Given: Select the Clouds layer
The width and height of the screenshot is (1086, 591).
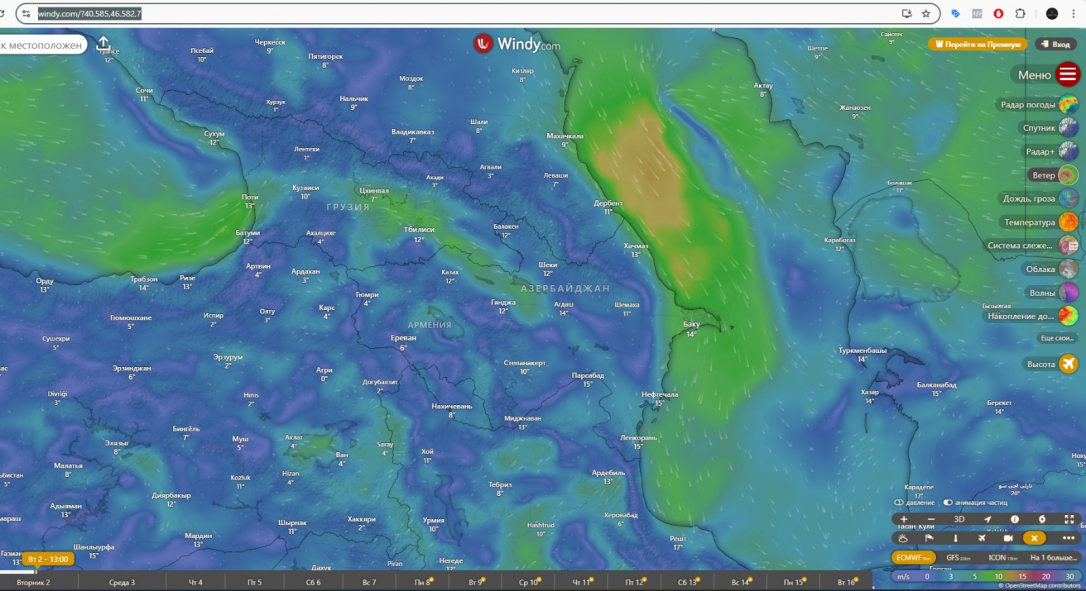Looking at the screenshot, I should pyautogui.click(x=1068, y=269).
